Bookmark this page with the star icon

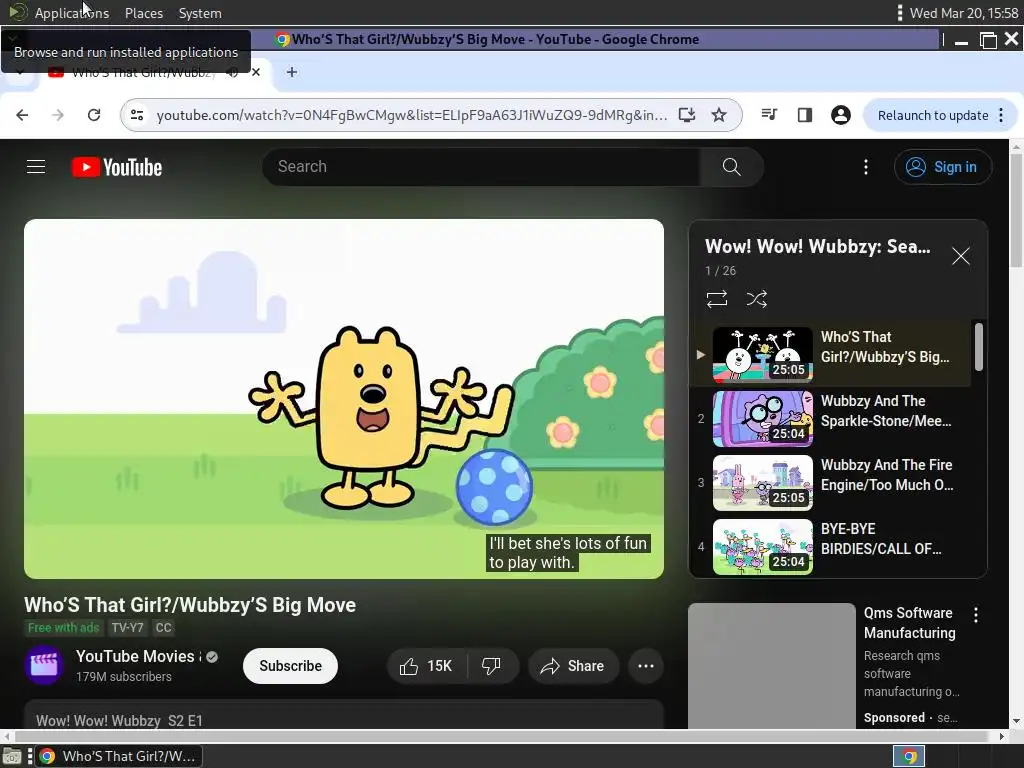[719, 115]
